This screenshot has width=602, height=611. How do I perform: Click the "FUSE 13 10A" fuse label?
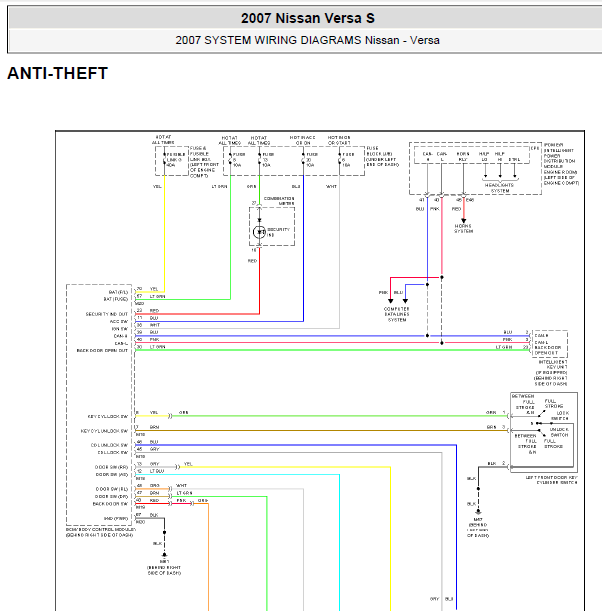(x=268, y=160)
